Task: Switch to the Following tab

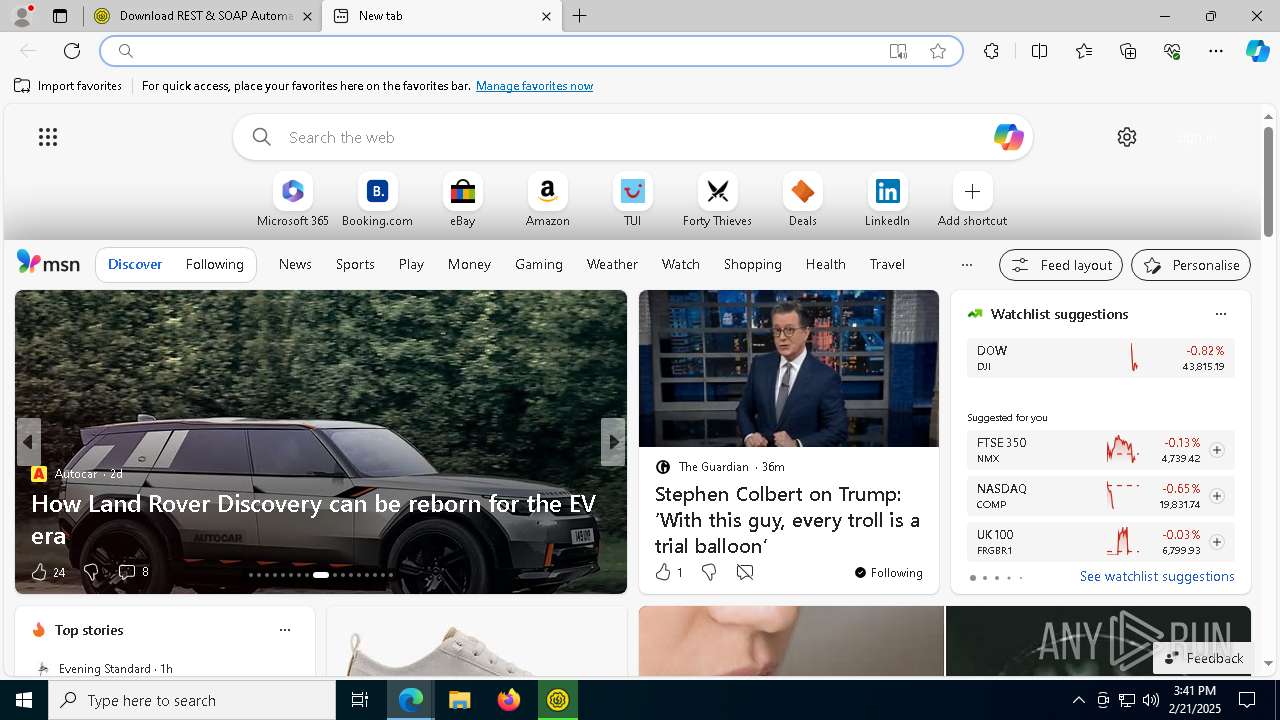Action: click(214, 264)
